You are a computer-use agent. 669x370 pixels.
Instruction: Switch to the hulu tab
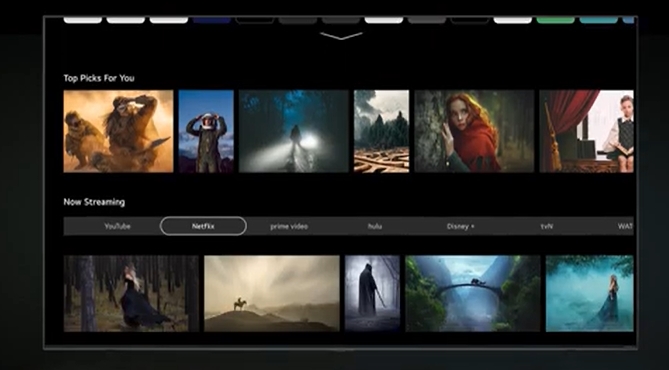375,226
